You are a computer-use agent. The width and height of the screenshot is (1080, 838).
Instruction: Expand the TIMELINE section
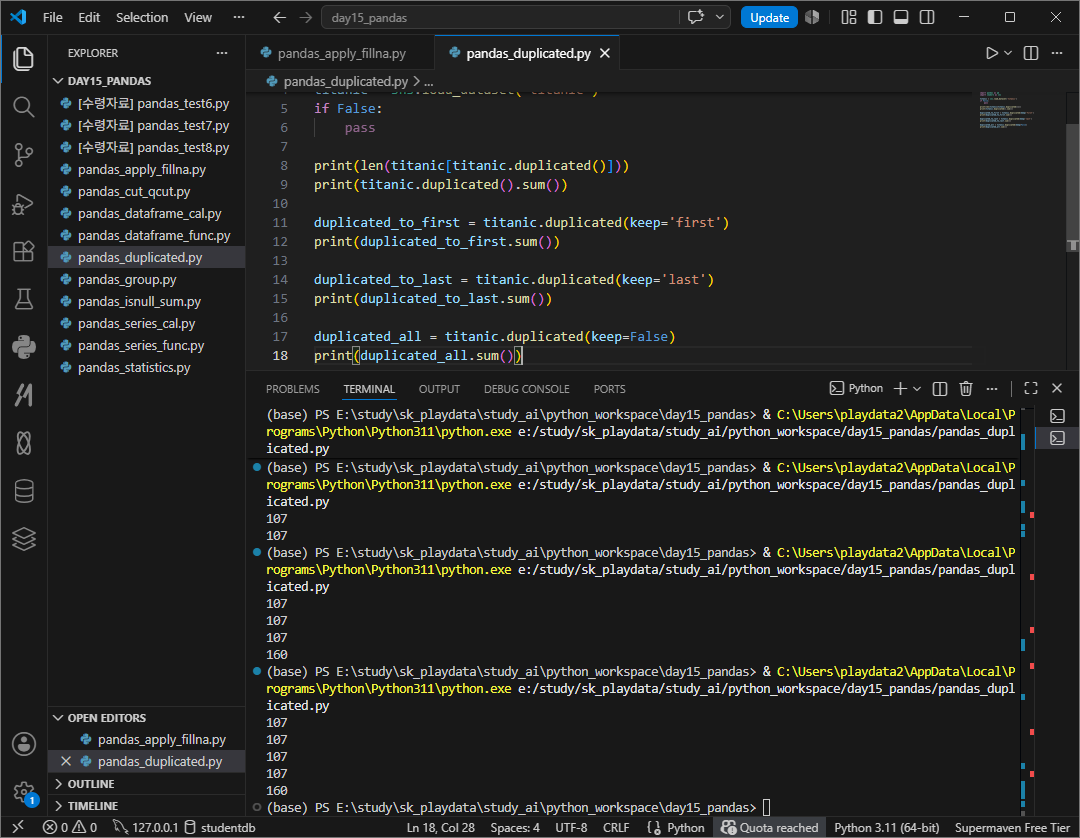tap(92, 806)
